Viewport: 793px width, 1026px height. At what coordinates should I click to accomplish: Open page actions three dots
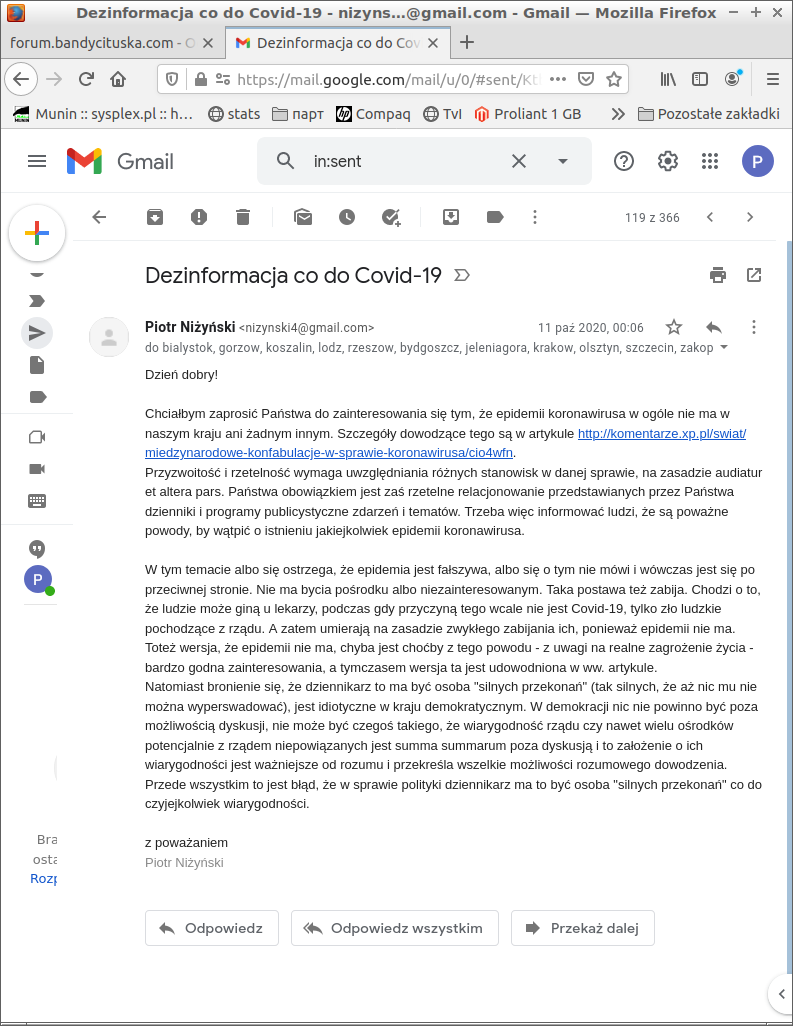click(557, 79)
